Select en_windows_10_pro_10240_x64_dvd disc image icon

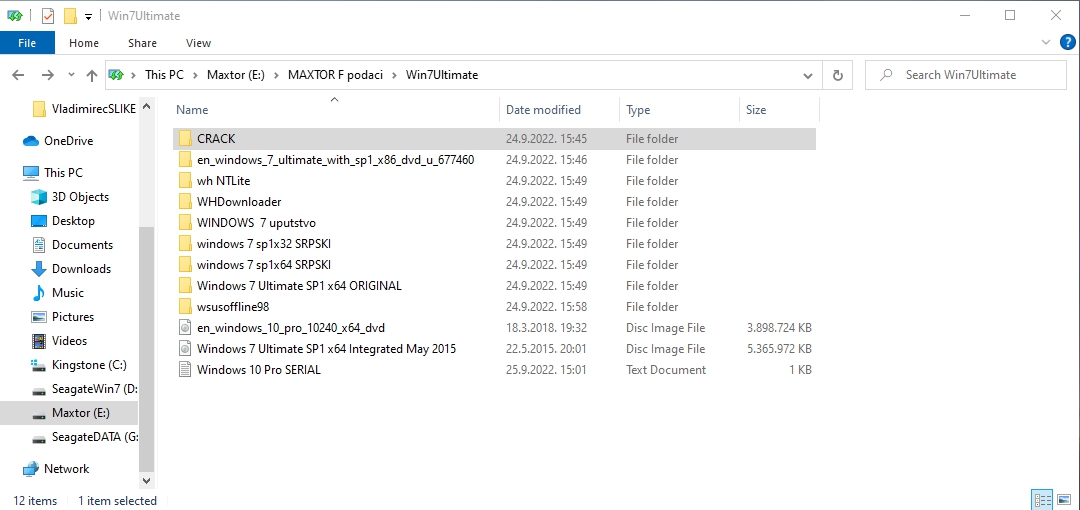coord(184,328)
